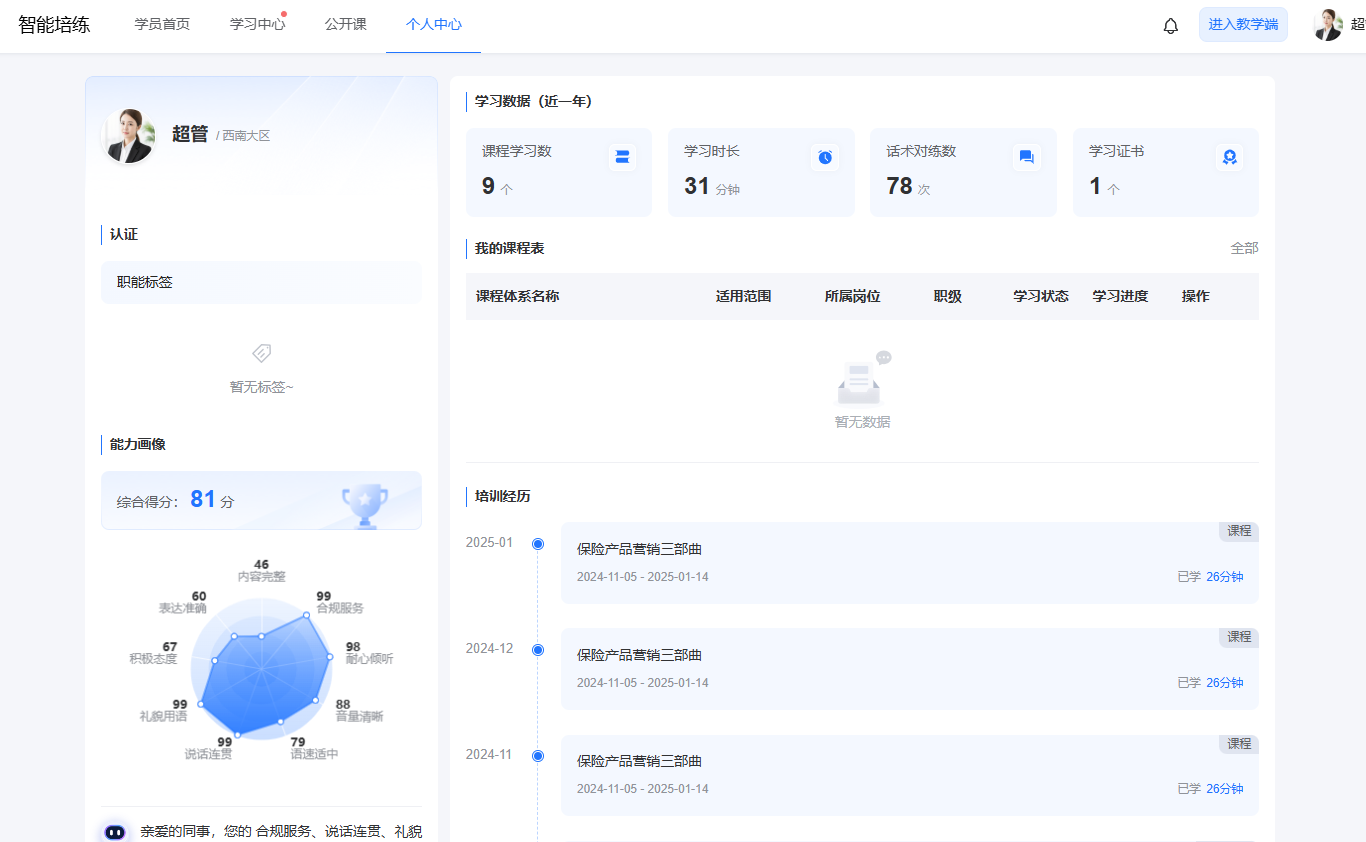Click the profile photo beside 超管
The image size is (1366, 842).
[129, 136]
